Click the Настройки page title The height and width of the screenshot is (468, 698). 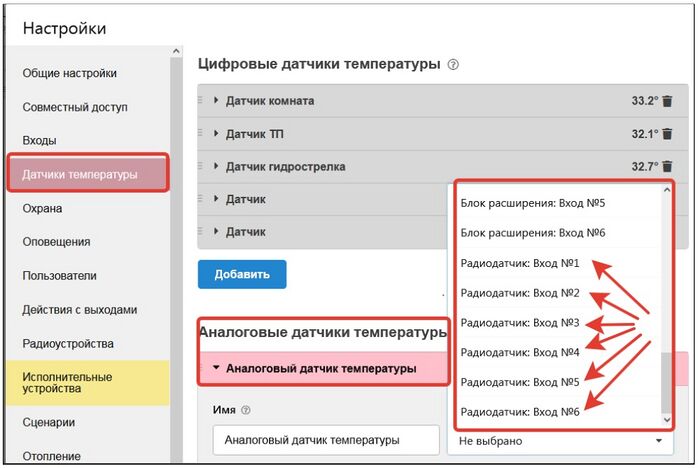[65, 28]
